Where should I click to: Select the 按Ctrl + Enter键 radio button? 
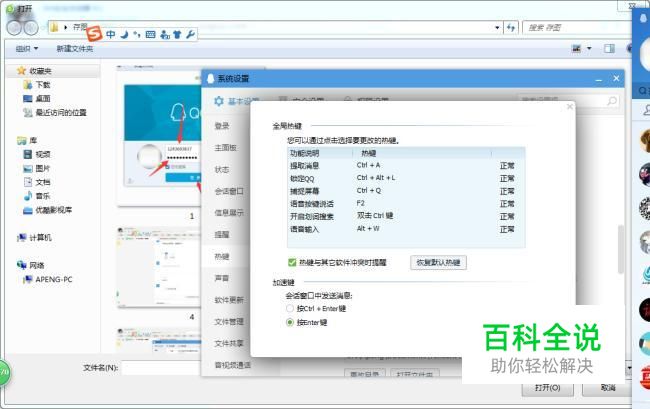click(290, 308)
